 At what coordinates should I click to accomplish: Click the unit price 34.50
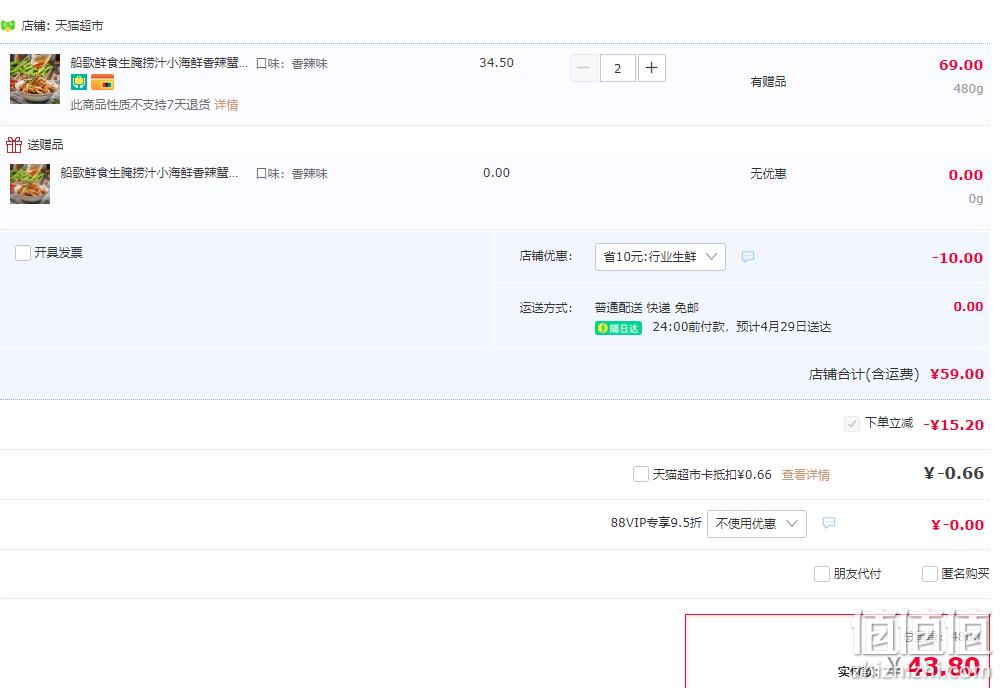[x=496, y=63]
